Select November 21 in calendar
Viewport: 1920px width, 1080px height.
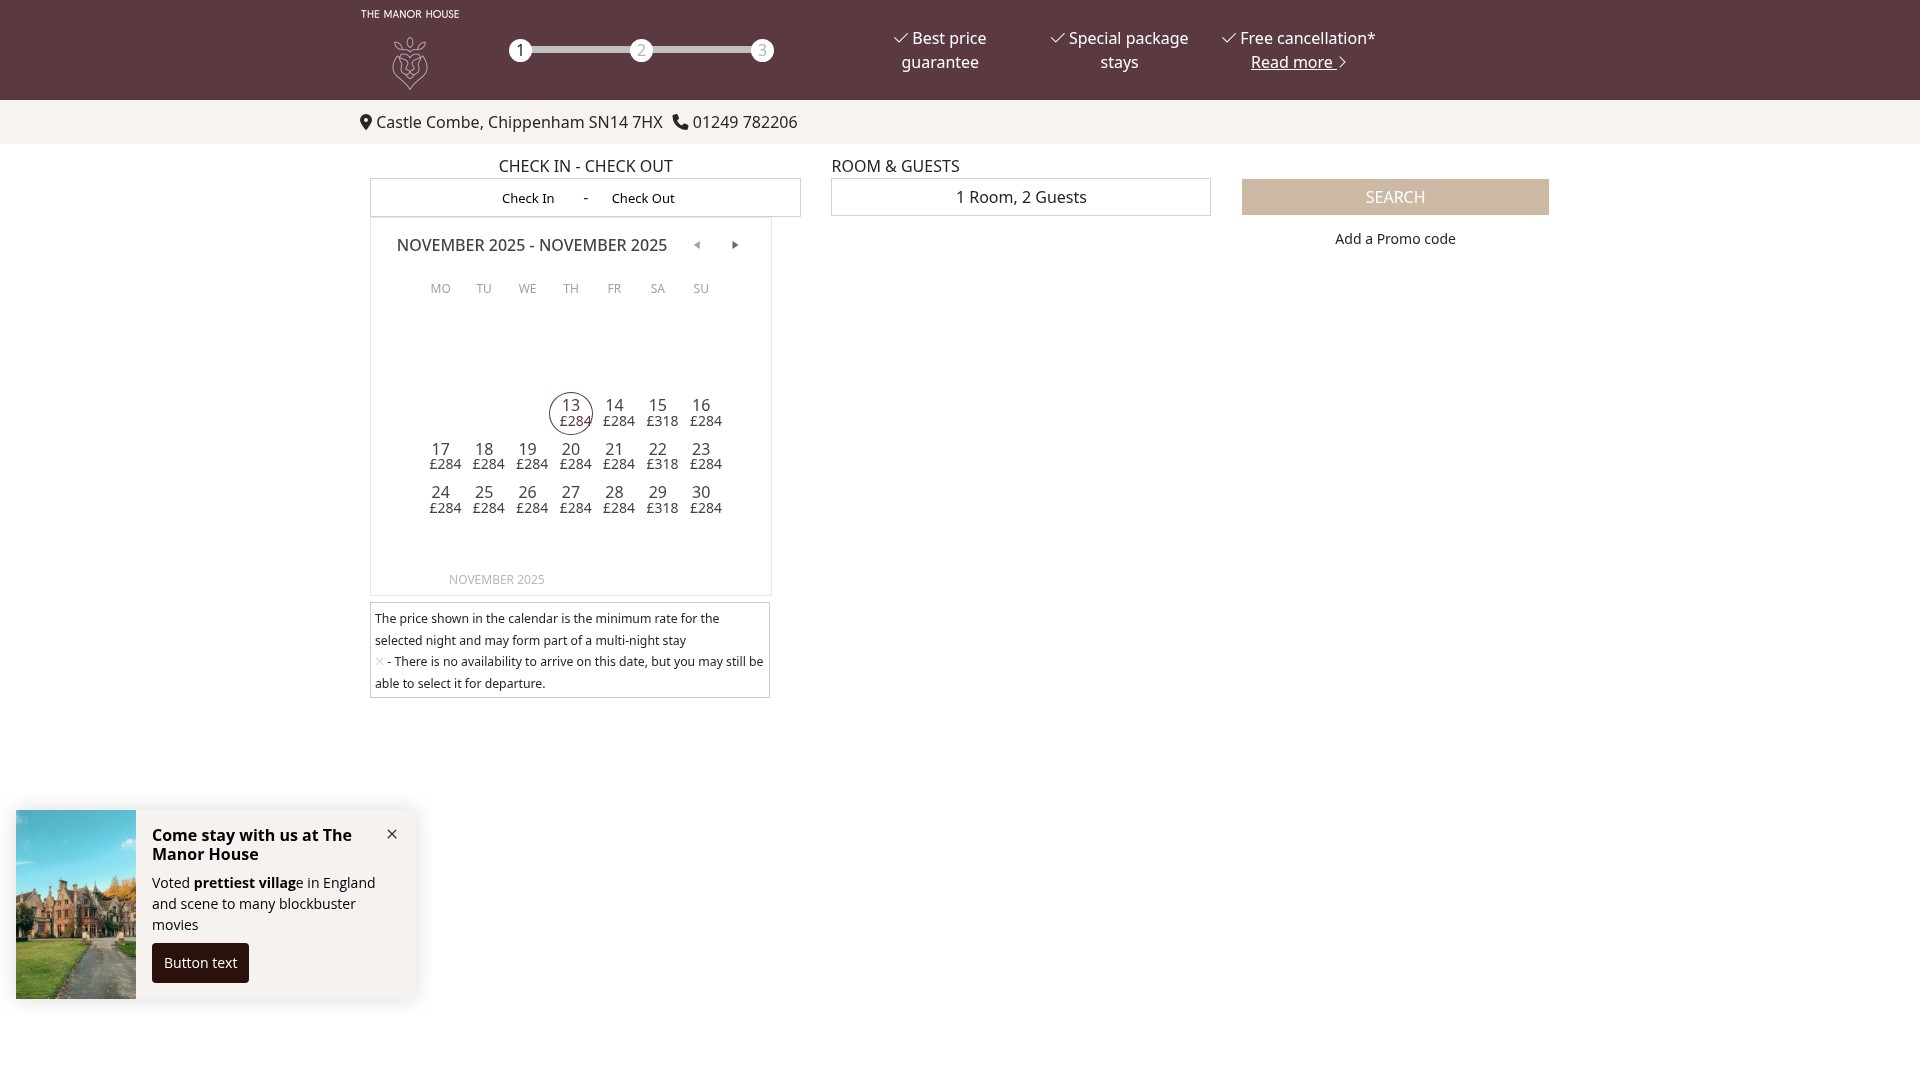click(x=614, y=456)
